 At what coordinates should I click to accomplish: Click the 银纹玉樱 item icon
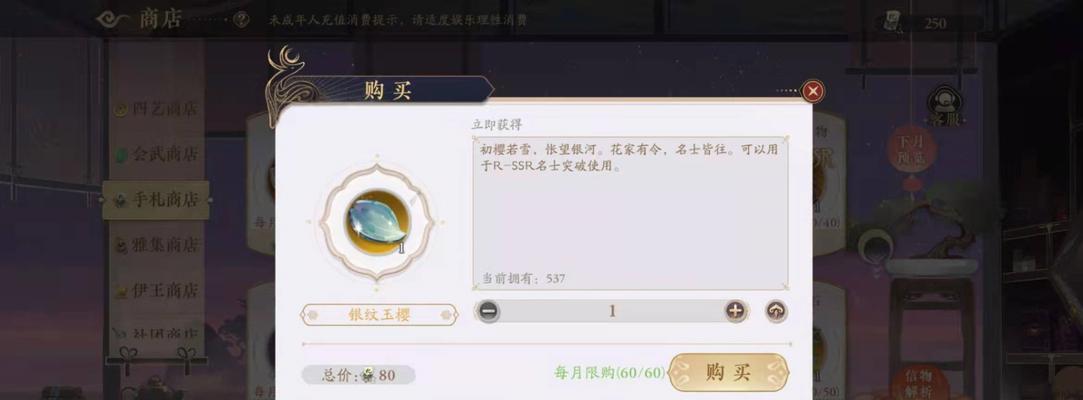pyautogui.click(x=377, y=222)
